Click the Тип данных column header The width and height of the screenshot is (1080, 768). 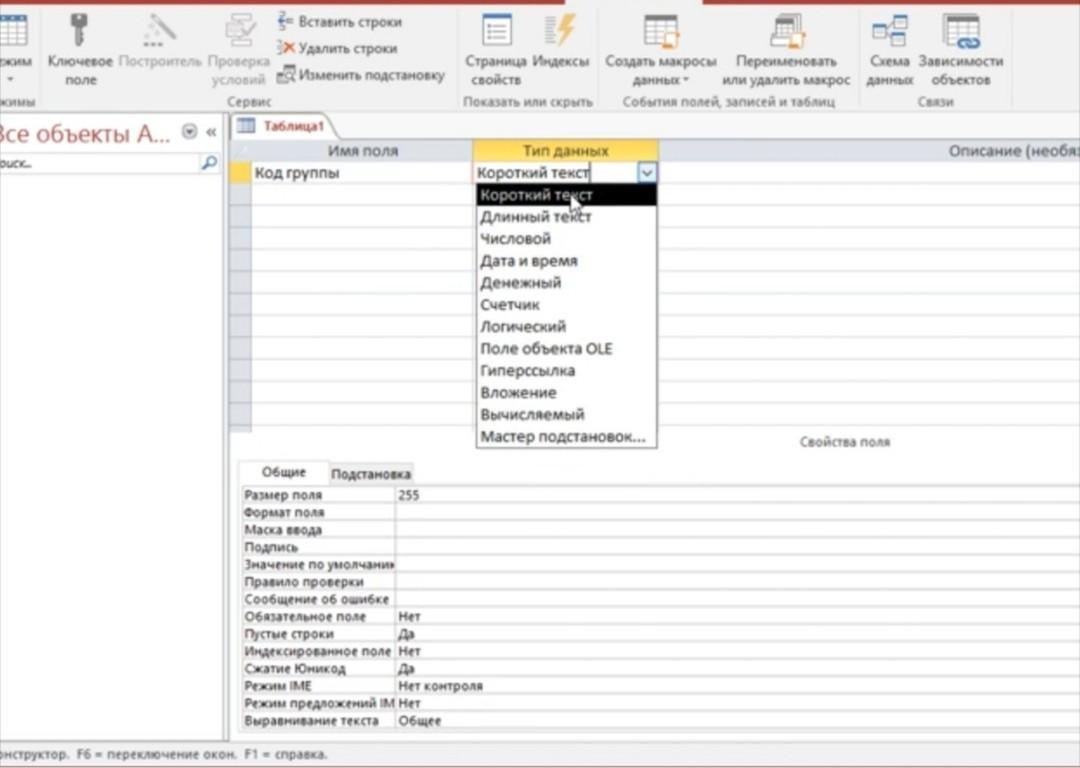pos(565,151)
